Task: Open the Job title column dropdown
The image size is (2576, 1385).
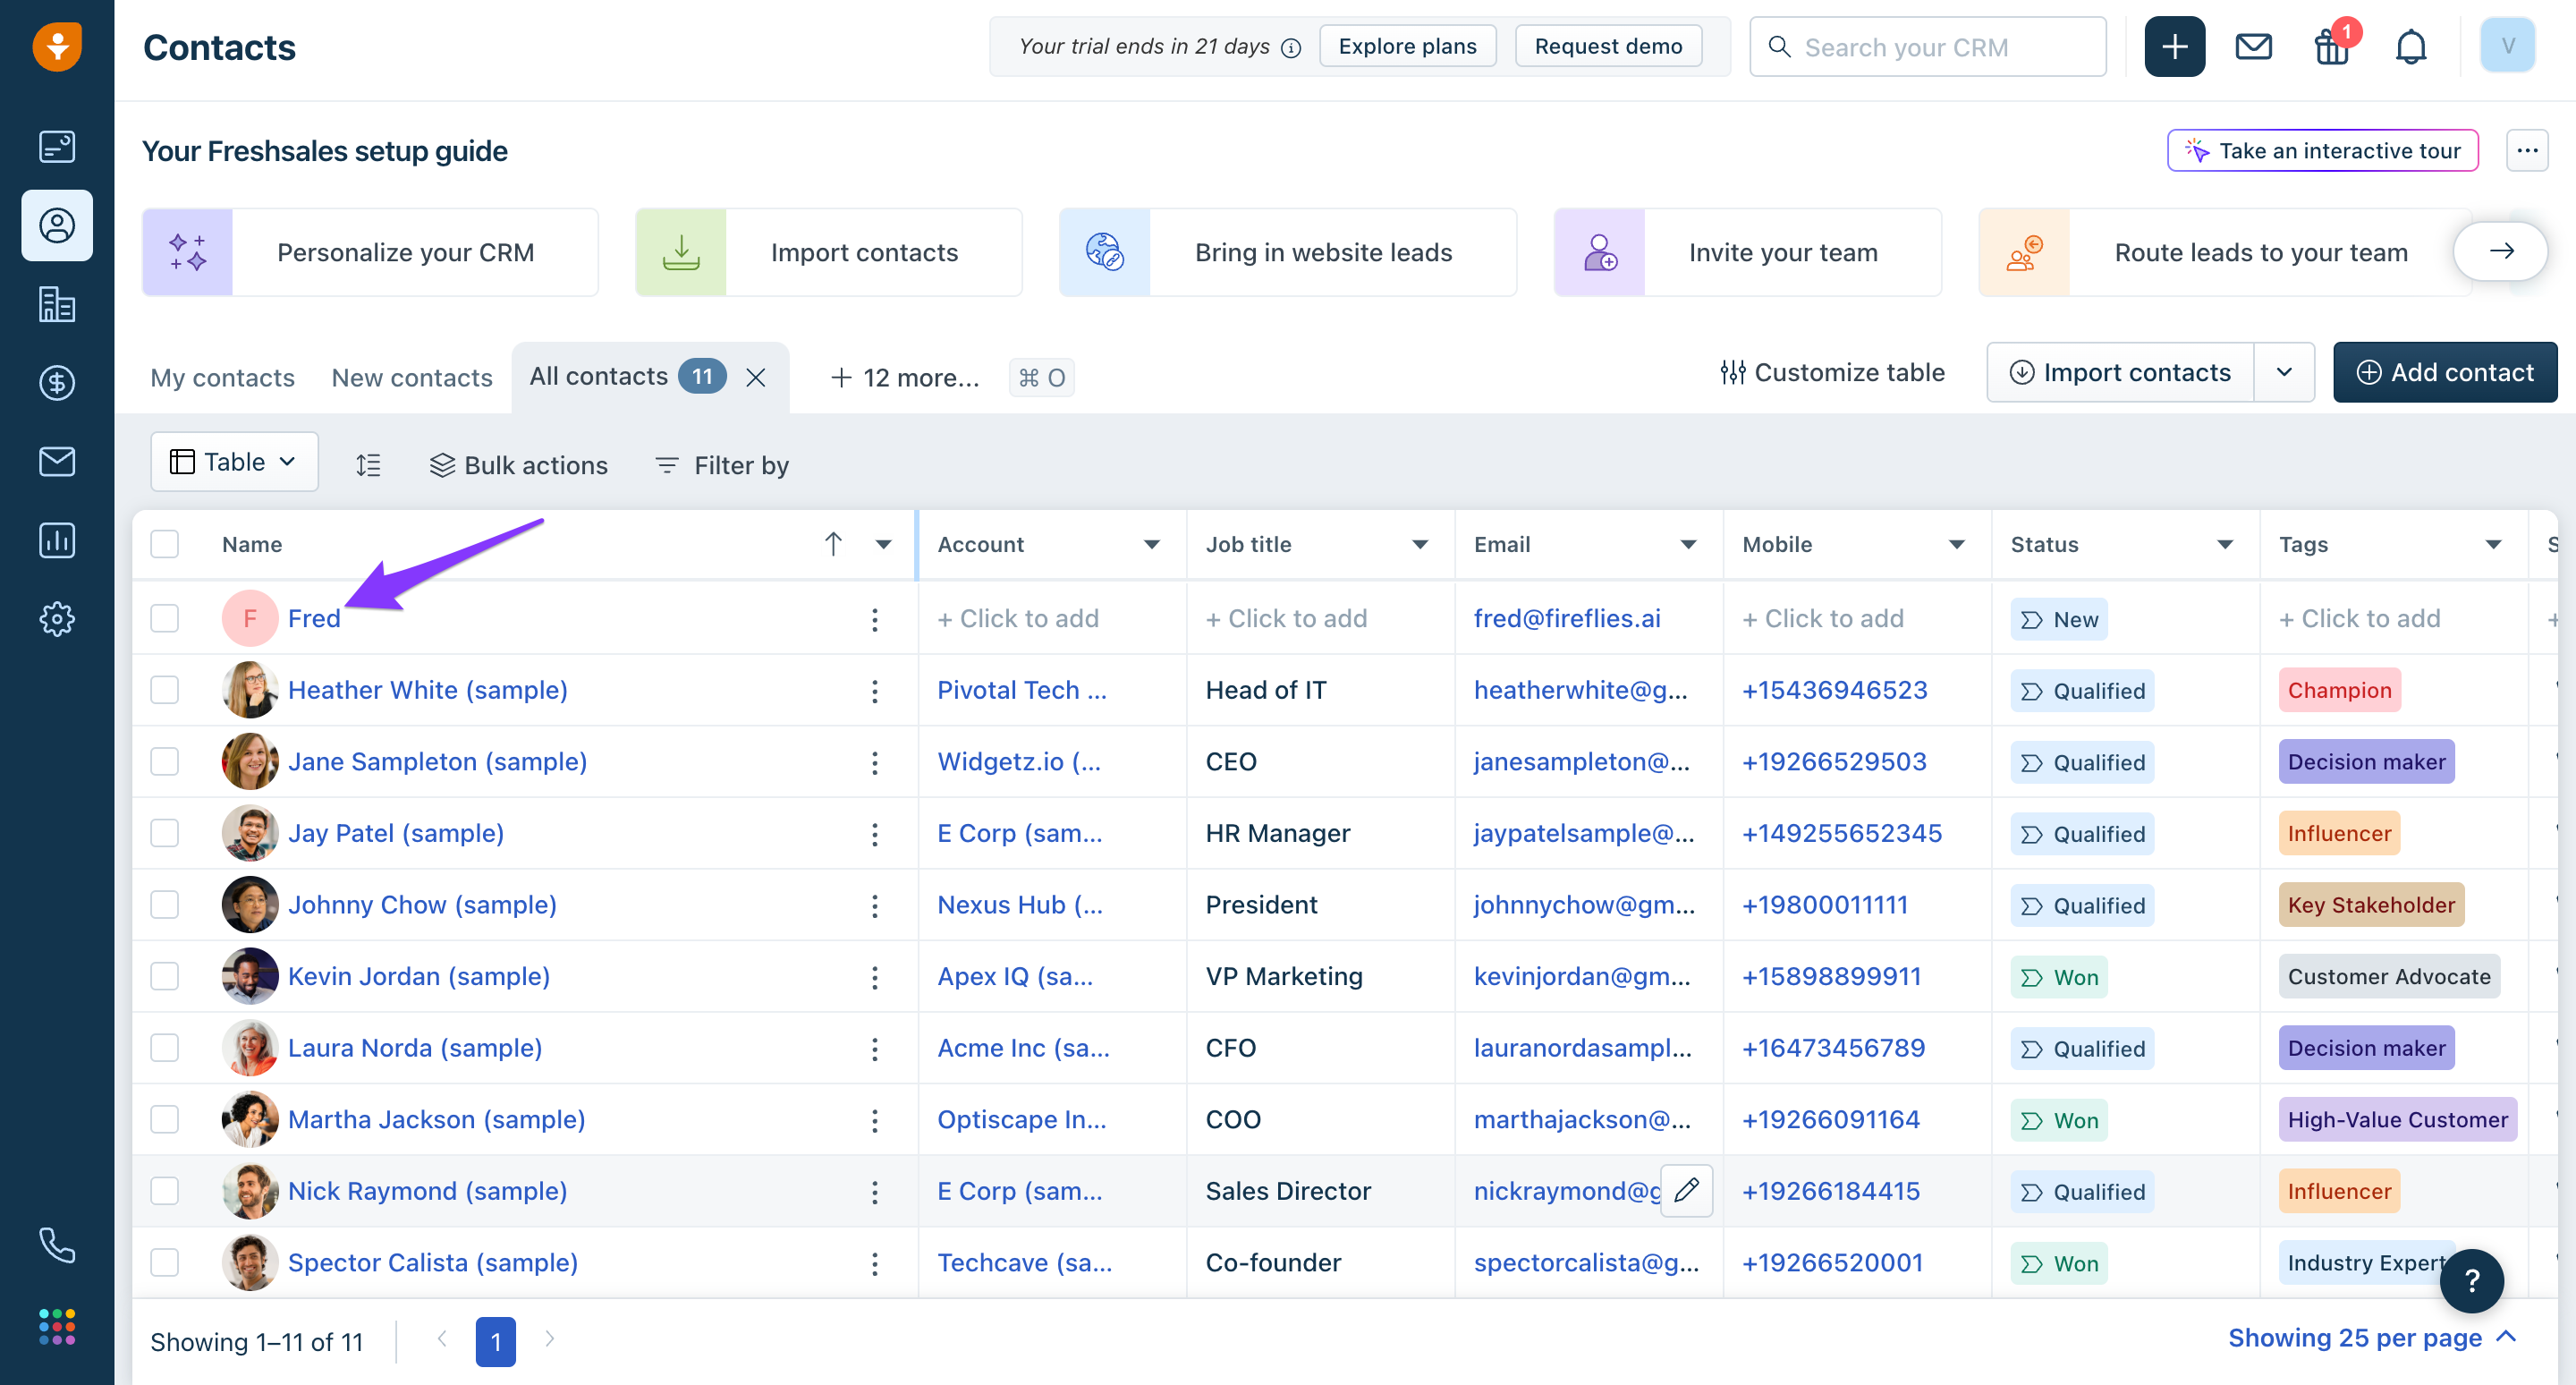Action: tap(1419, 544)
